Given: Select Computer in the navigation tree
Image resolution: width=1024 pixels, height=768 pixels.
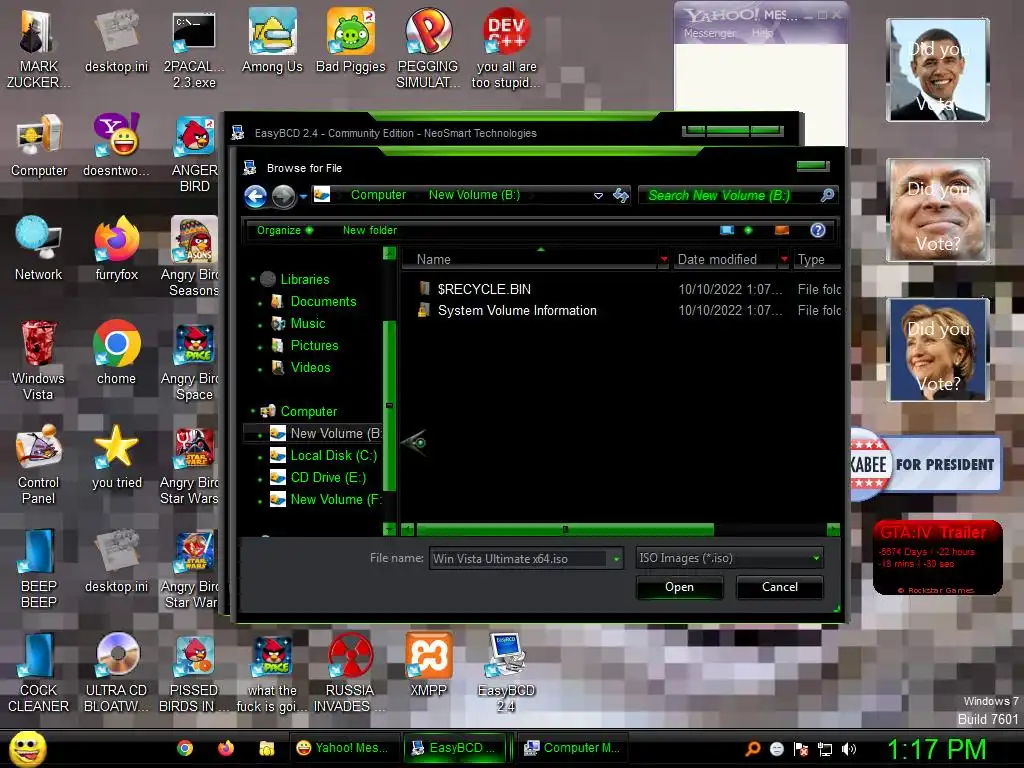Looking at the screenshot, I should (308, 411).
